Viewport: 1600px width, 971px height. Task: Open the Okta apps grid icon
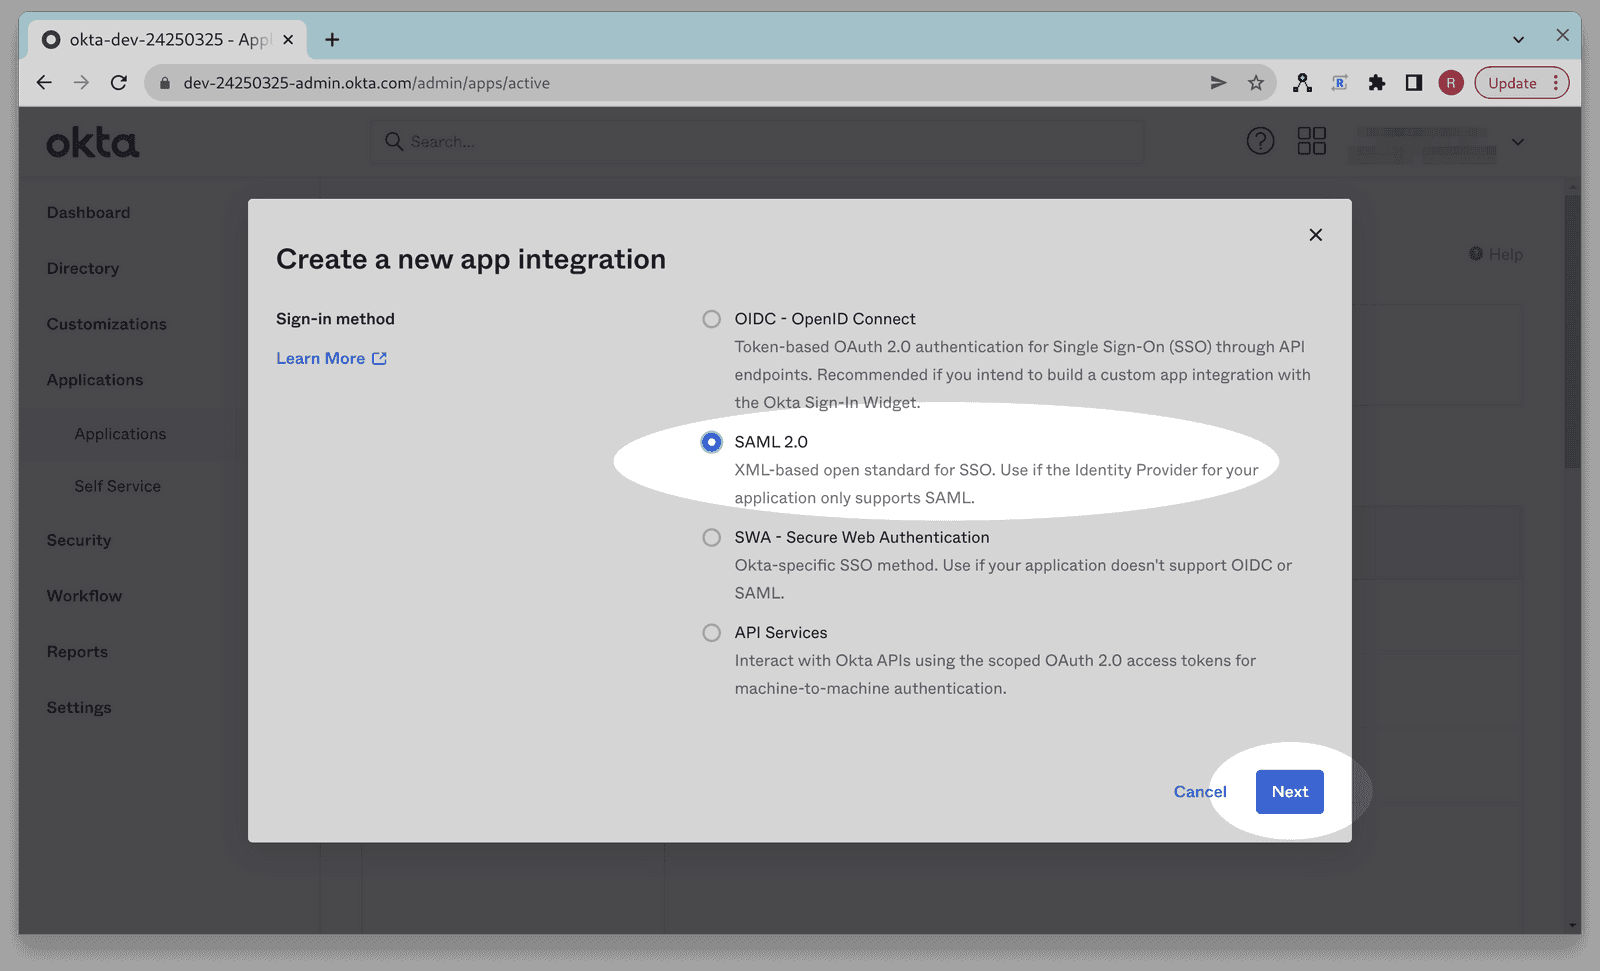point(1311,141)
